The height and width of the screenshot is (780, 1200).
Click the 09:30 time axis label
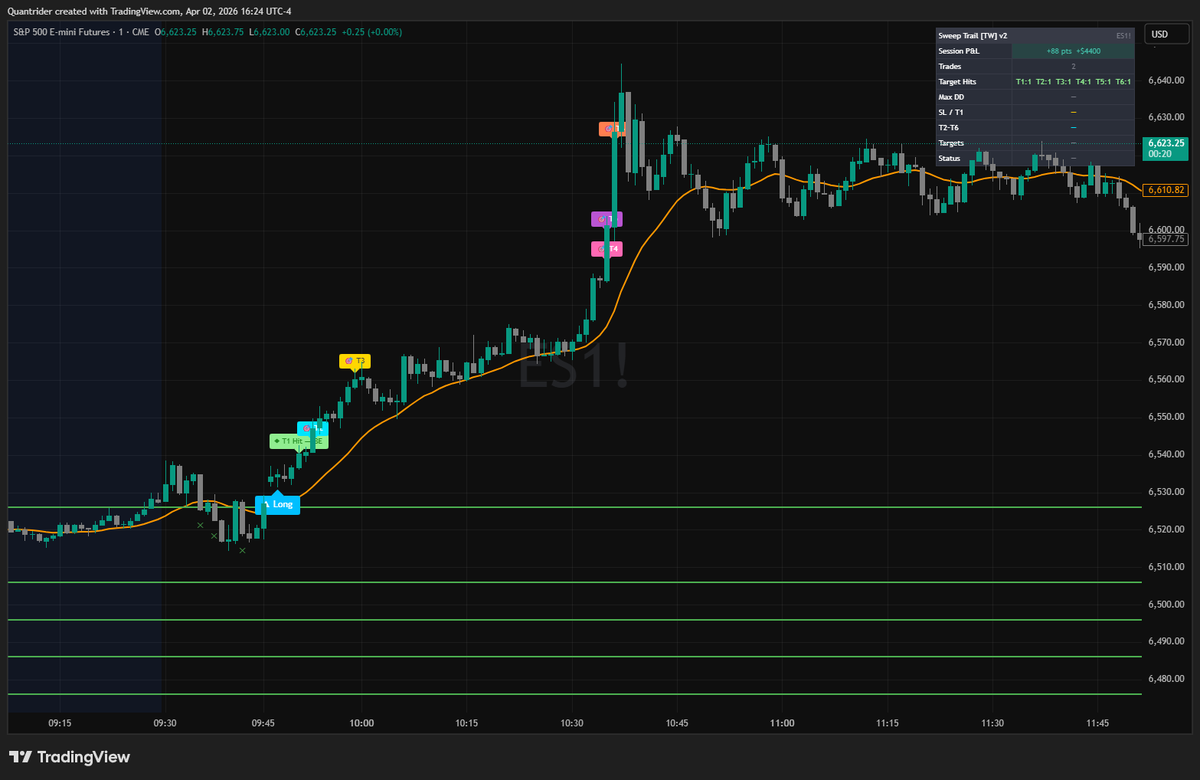(x=165, y=722)
